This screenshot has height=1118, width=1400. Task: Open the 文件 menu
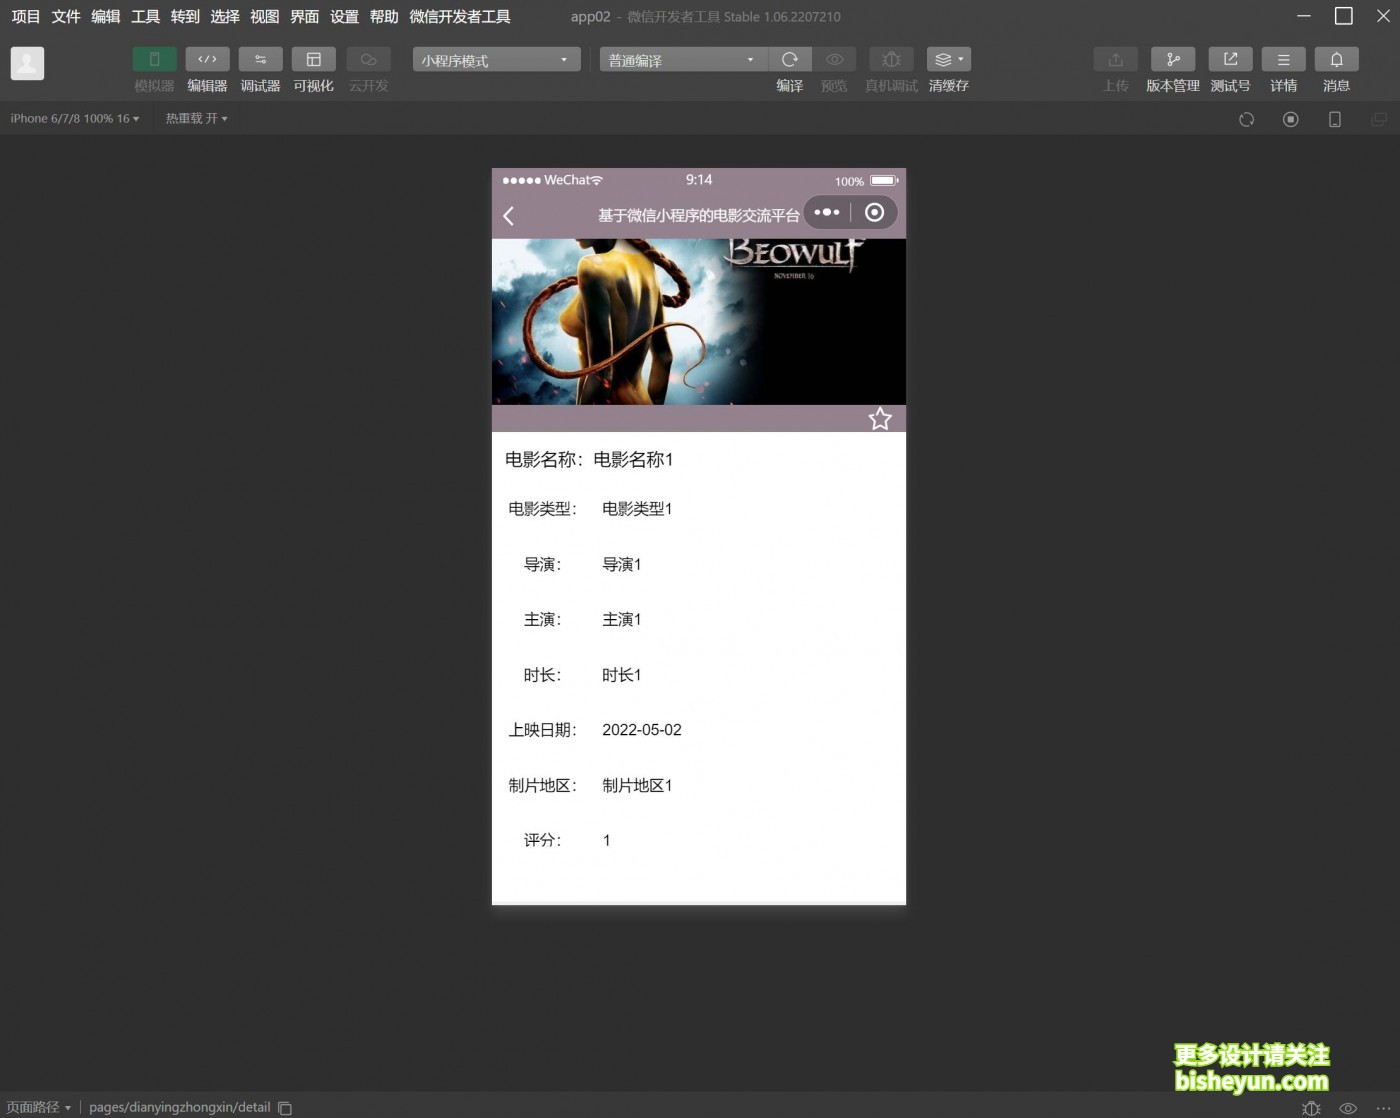pos(66,17)
